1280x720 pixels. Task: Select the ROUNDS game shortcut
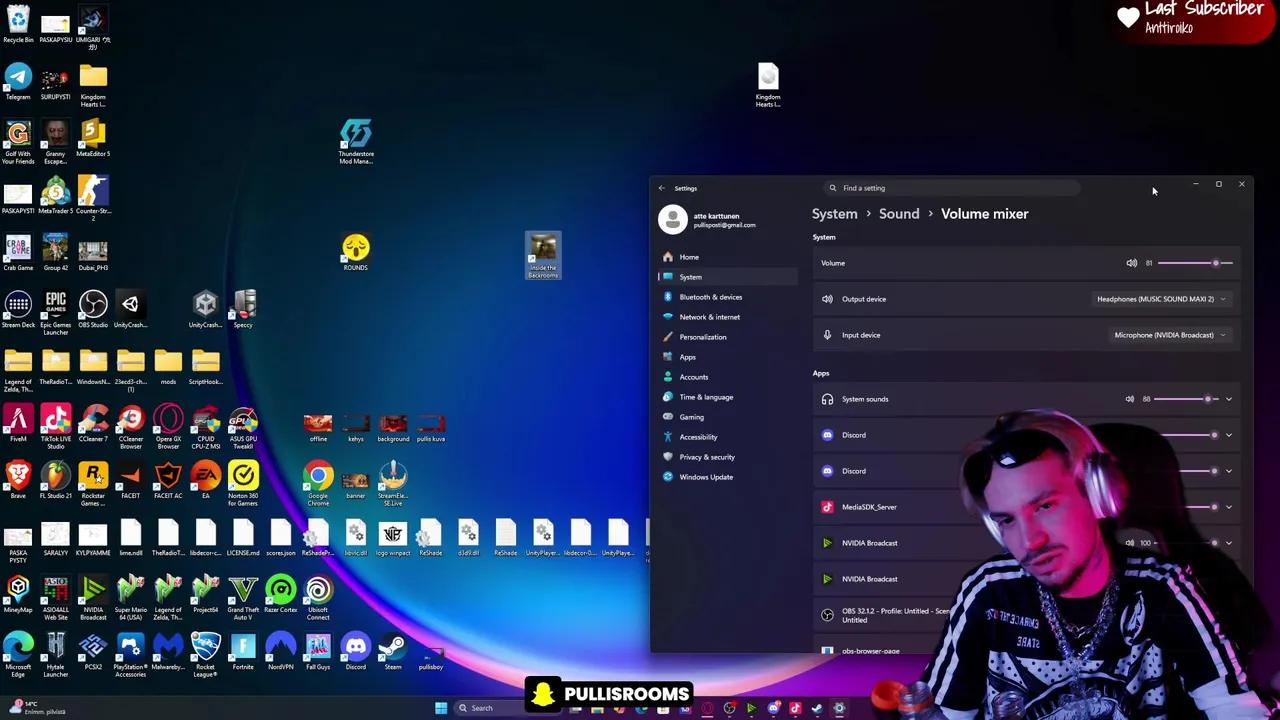[x=356, y=253]
